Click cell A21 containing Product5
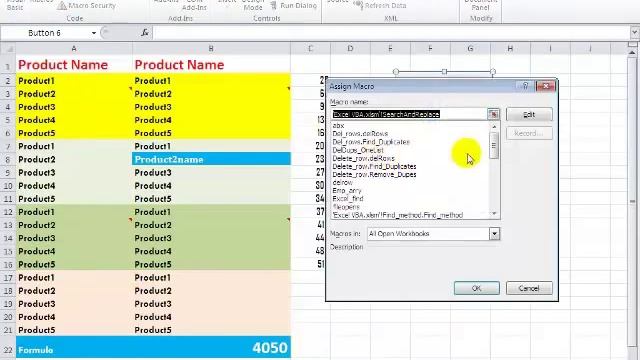This screenshot has width=640, height=360. click(74, 330)
